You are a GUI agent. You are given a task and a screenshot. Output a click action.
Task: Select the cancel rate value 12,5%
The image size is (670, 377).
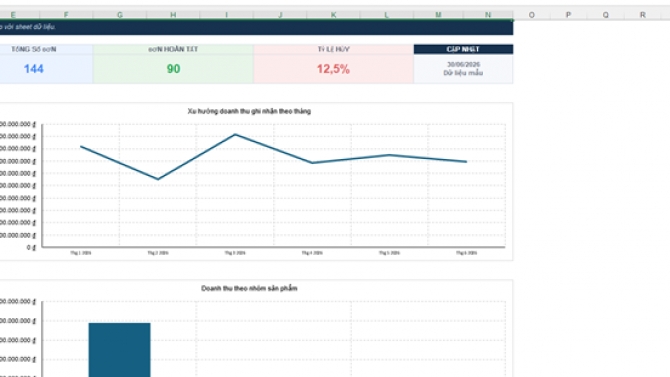pos(333,69)
